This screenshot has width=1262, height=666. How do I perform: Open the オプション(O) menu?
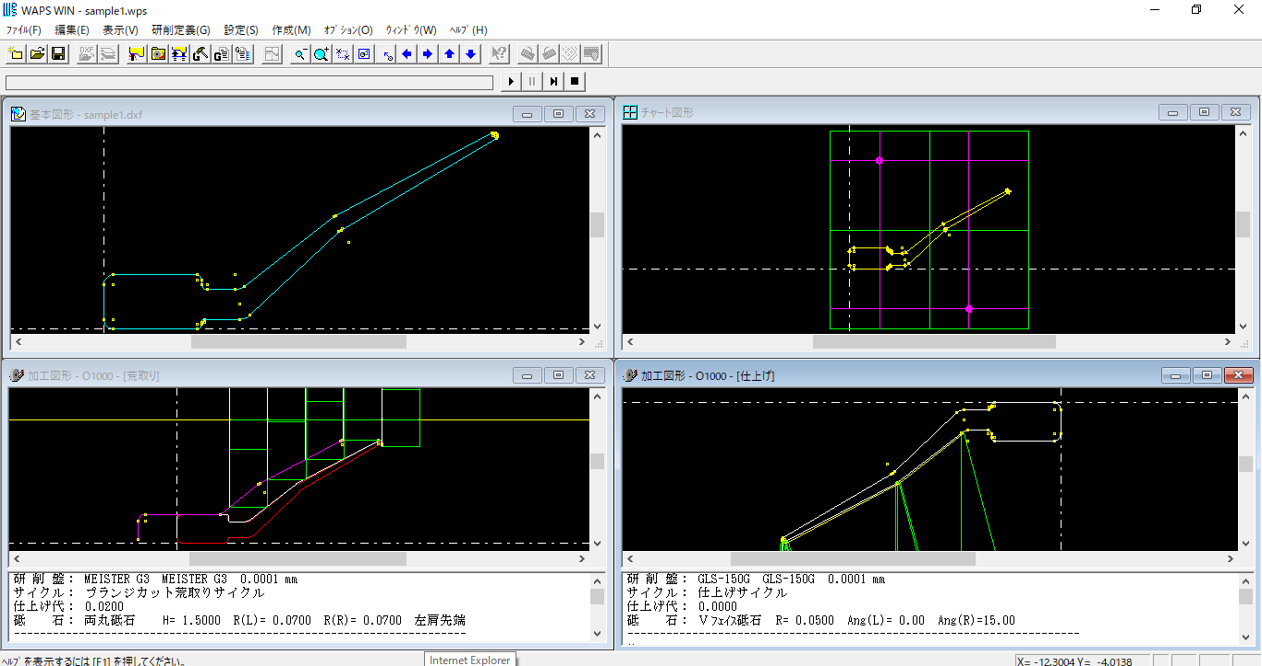pyautogui.click(x=348, y=30)
